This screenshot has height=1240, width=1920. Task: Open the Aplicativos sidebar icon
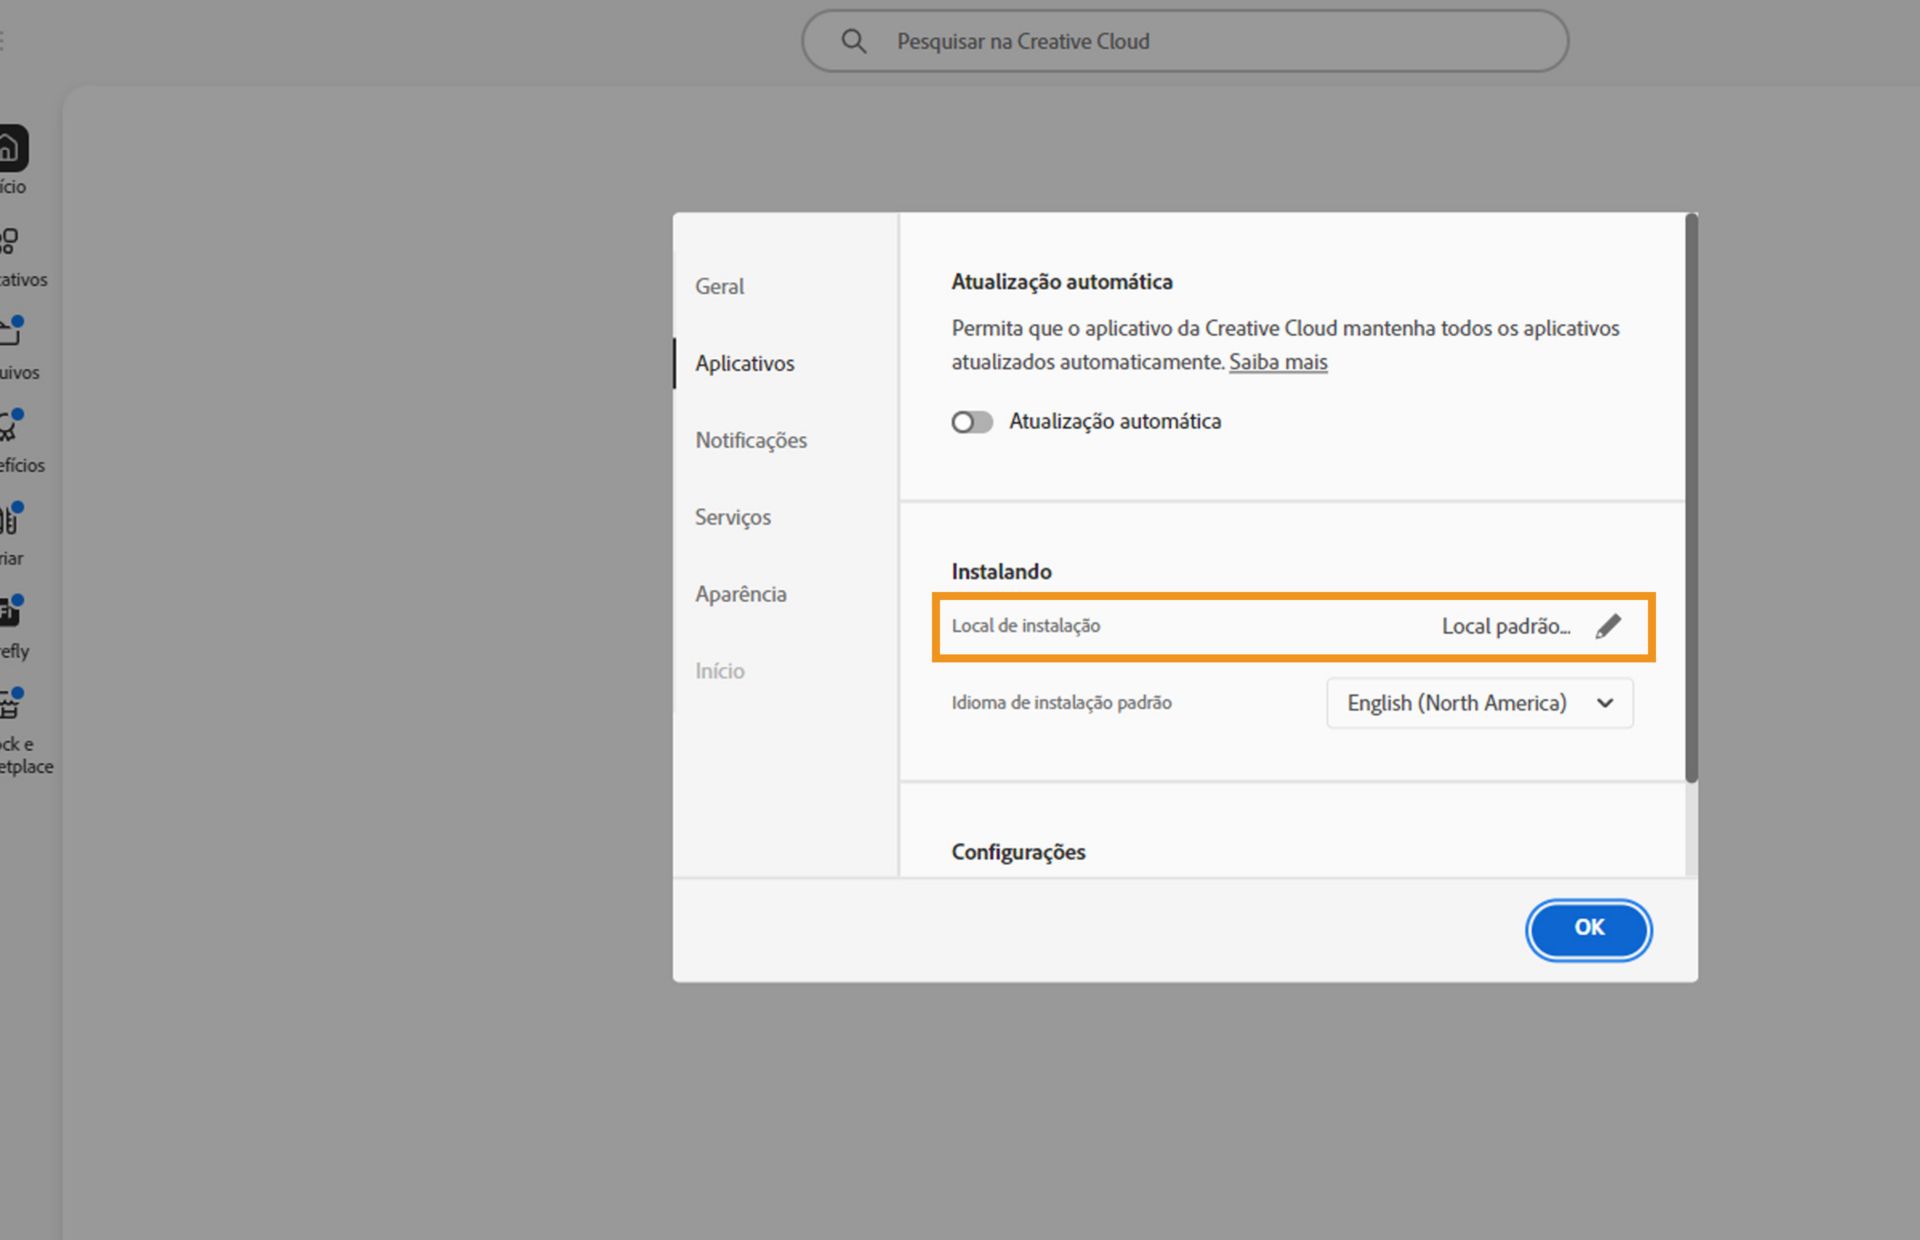tap(10, 242)
